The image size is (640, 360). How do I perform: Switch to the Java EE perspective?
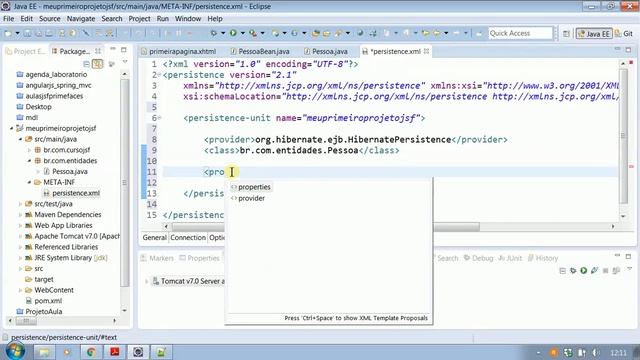pos(594,34)
